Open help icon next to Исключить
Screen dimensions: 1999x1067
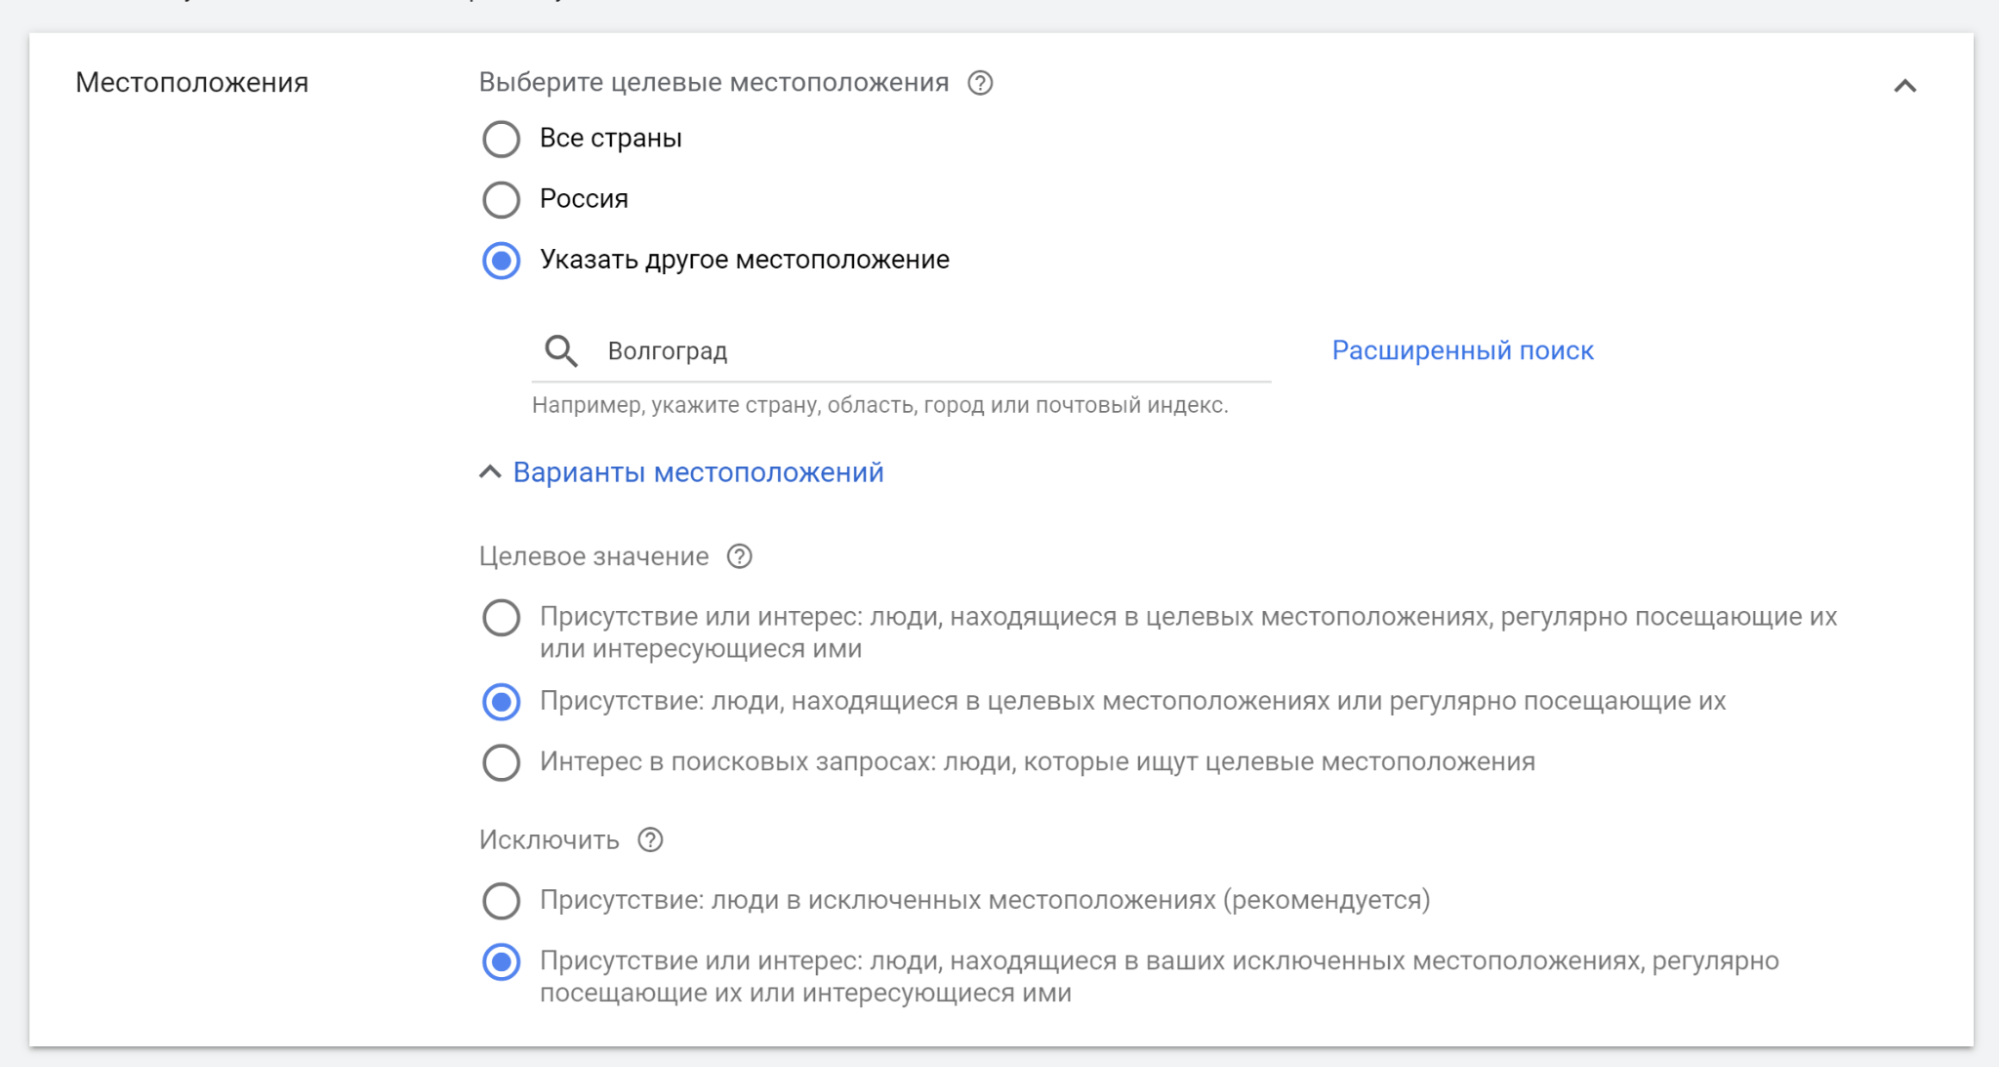tap(650, 840)
